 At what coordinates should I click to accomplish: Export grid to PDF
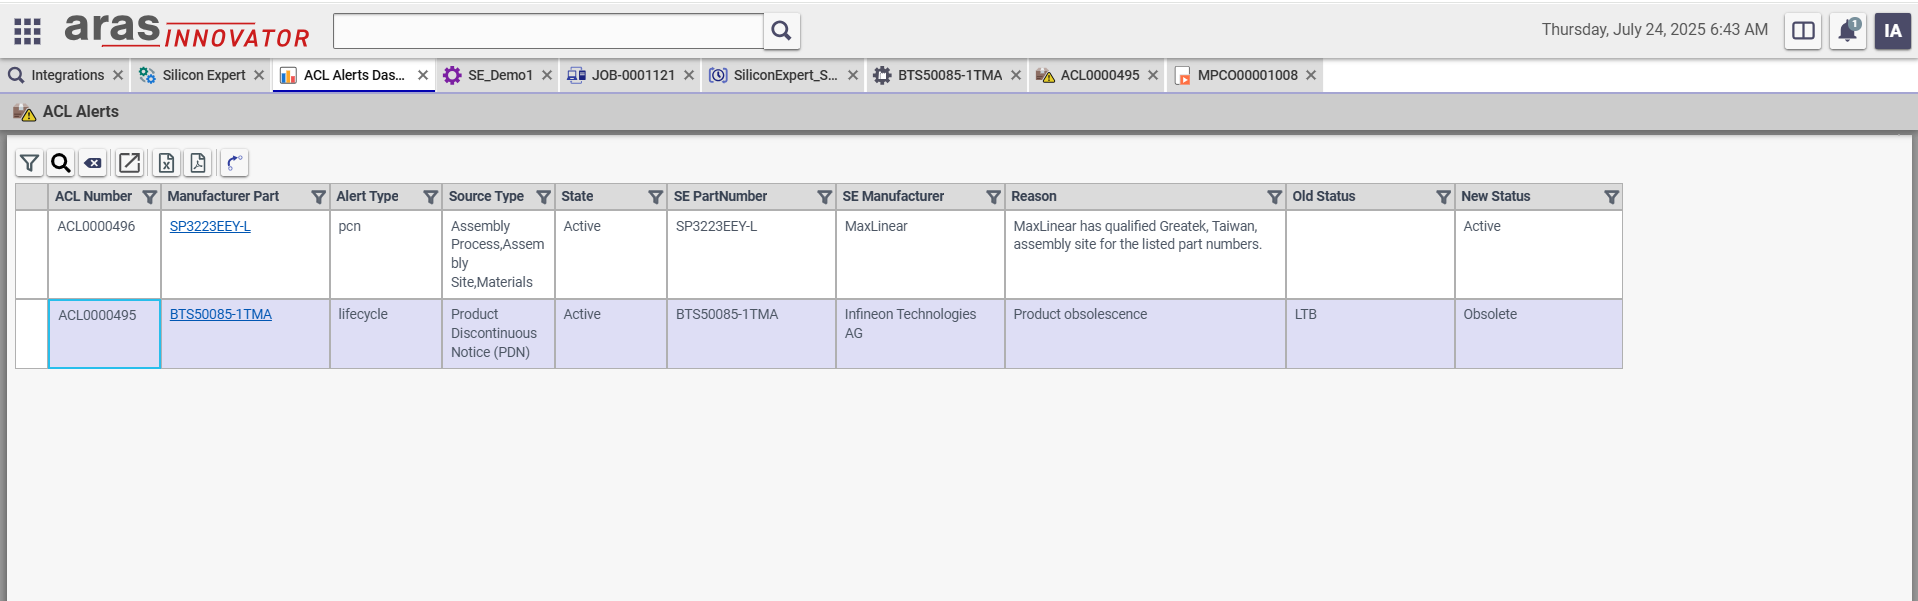(x=198, y=163)
